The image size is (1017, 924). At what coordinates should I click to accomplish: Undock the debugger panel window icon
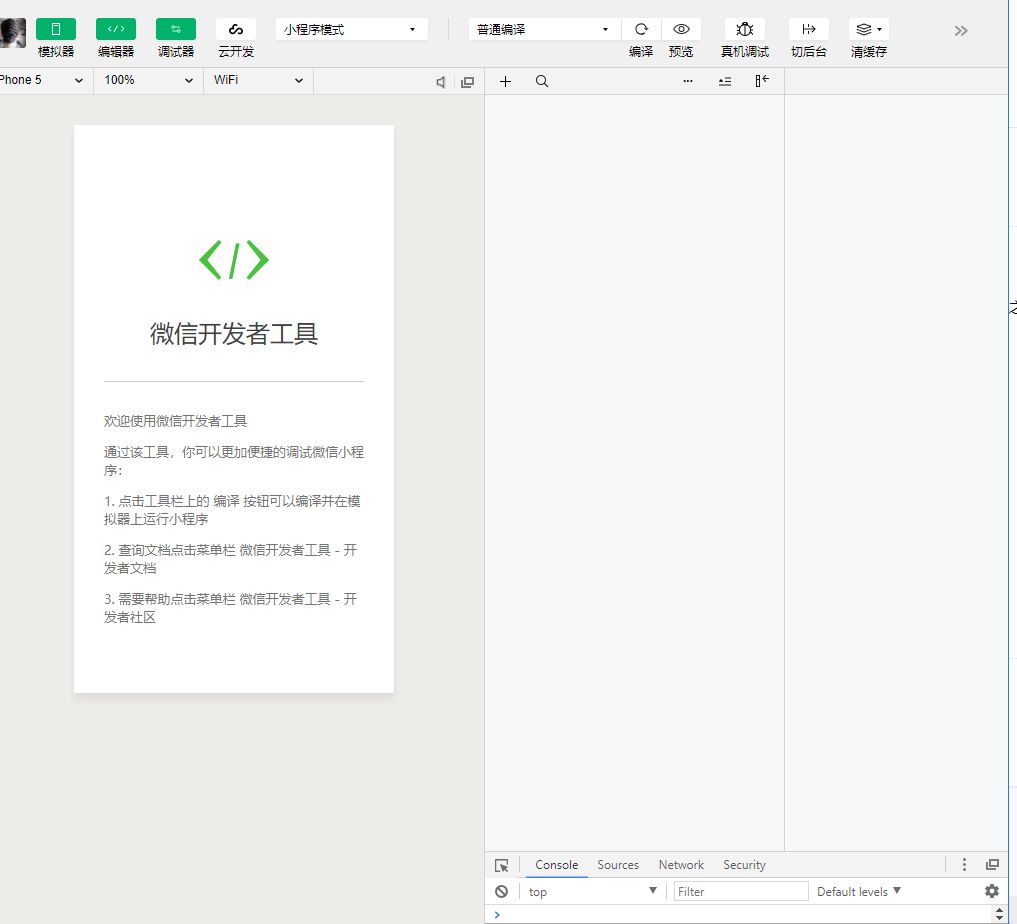[992, 864]
